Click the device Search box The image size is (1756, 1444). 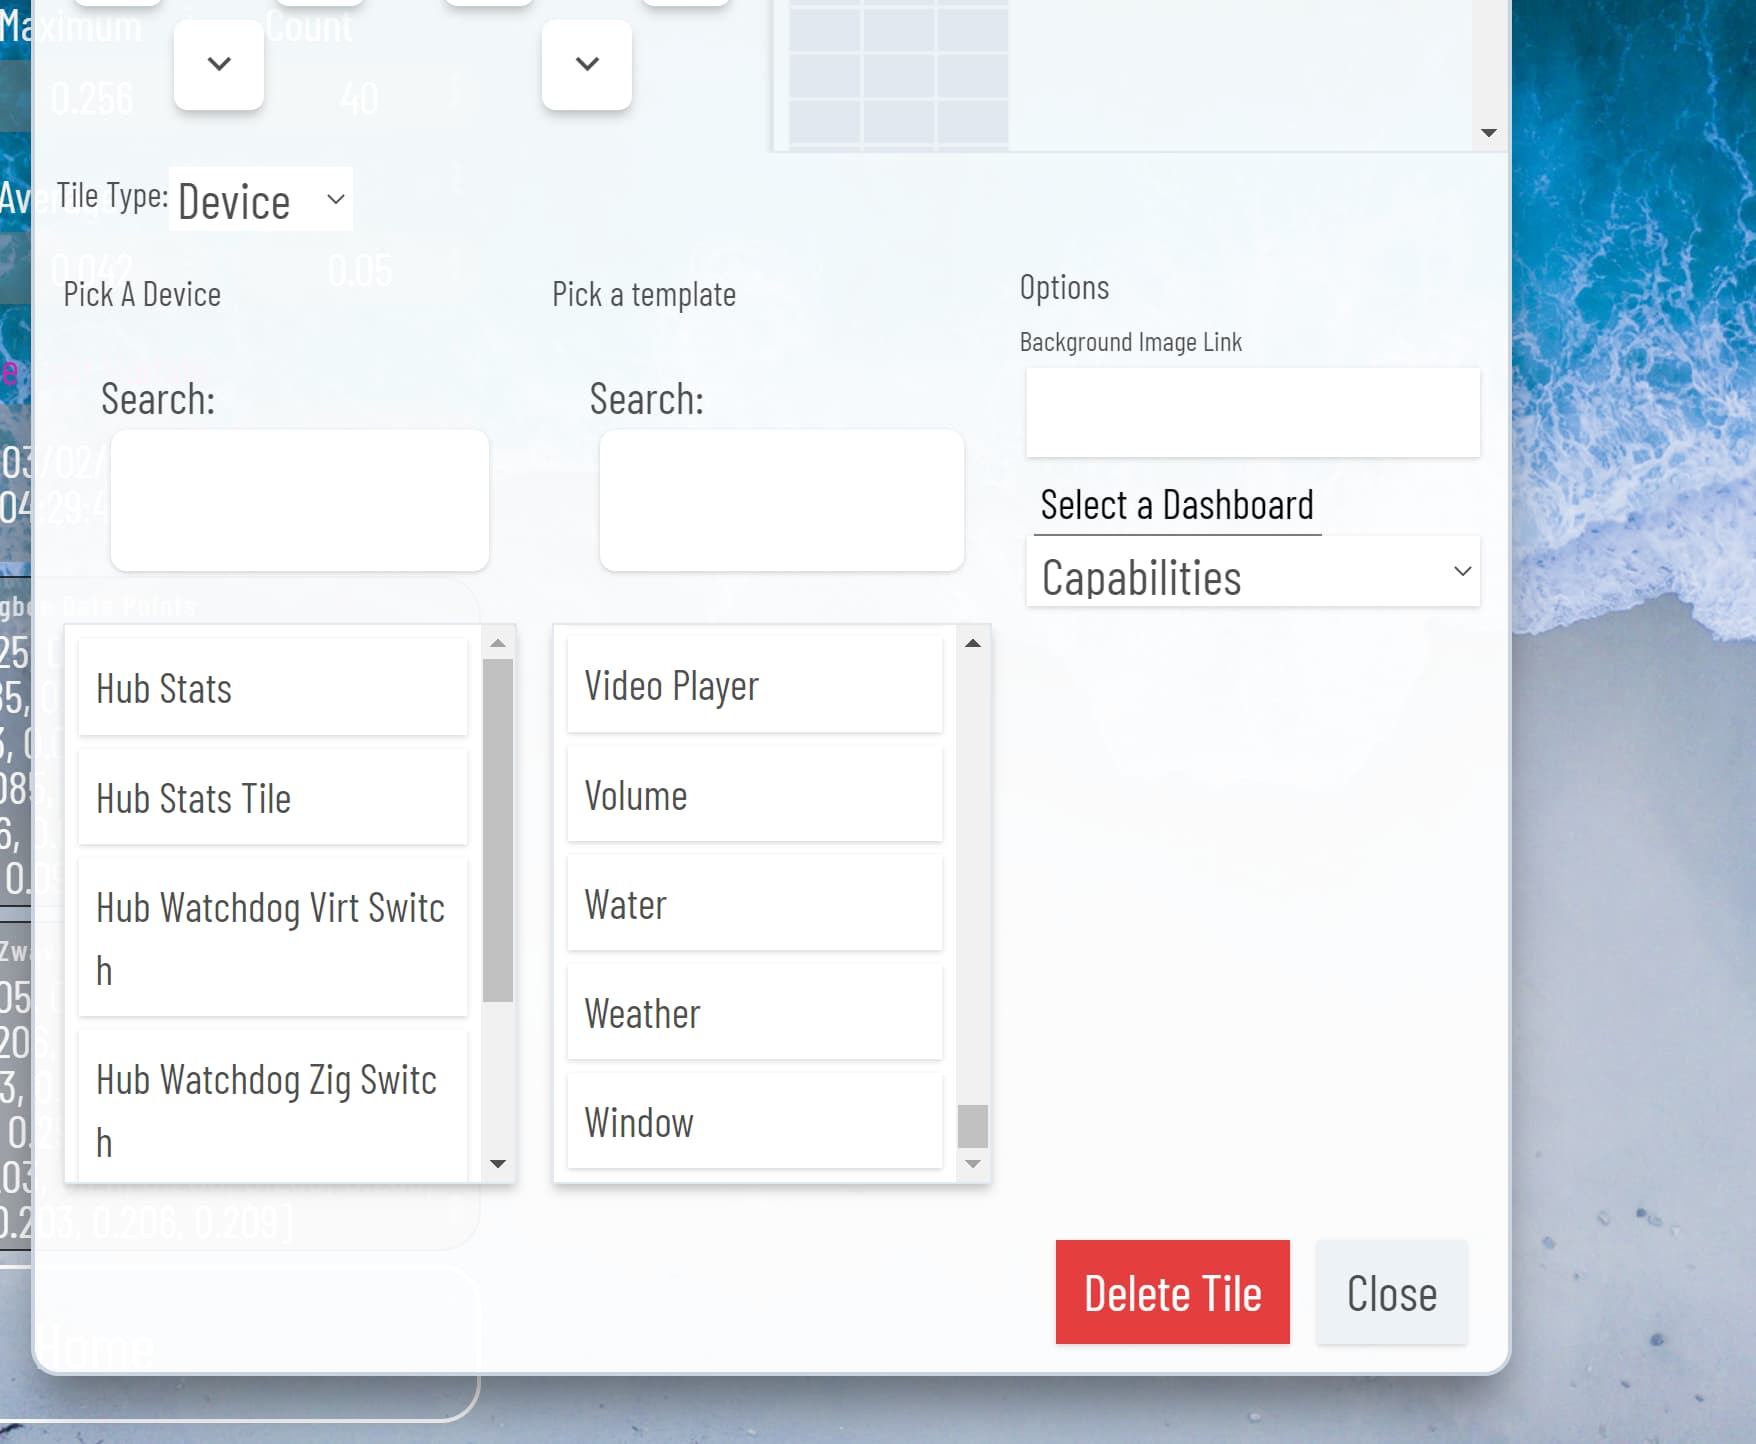(299, 500)
